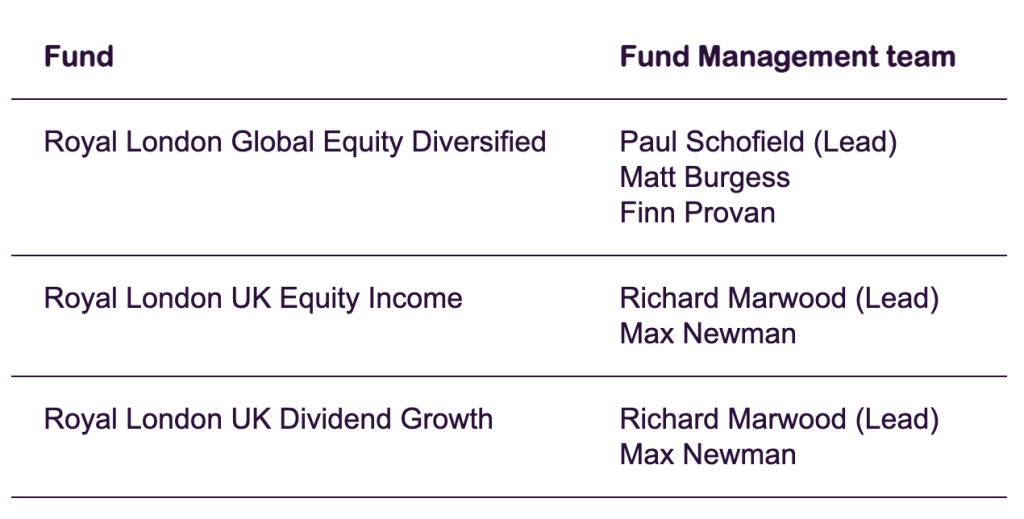The width and height of the screenshot is (1024, 519).
Task: Click Matt Burgess name
Action: (x=705, y=178)
